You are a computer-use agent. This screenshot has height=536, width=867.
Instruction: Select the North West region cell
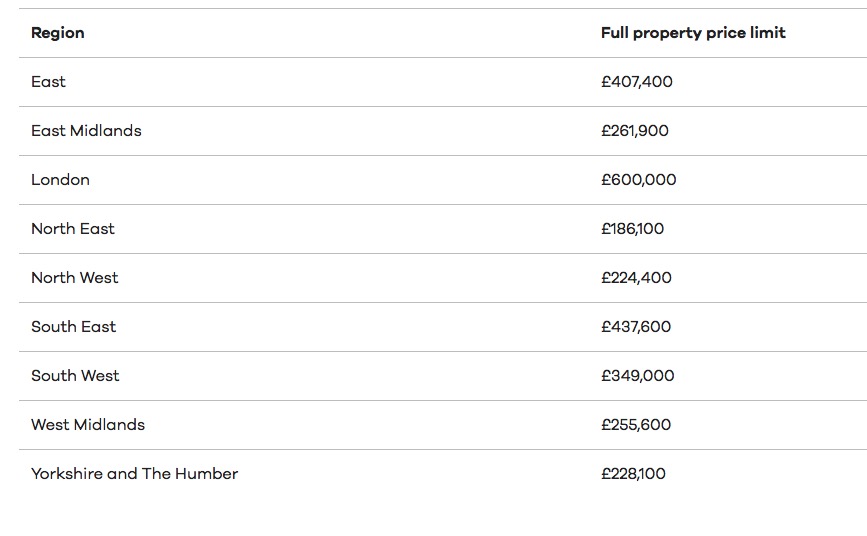coord(75,278)
